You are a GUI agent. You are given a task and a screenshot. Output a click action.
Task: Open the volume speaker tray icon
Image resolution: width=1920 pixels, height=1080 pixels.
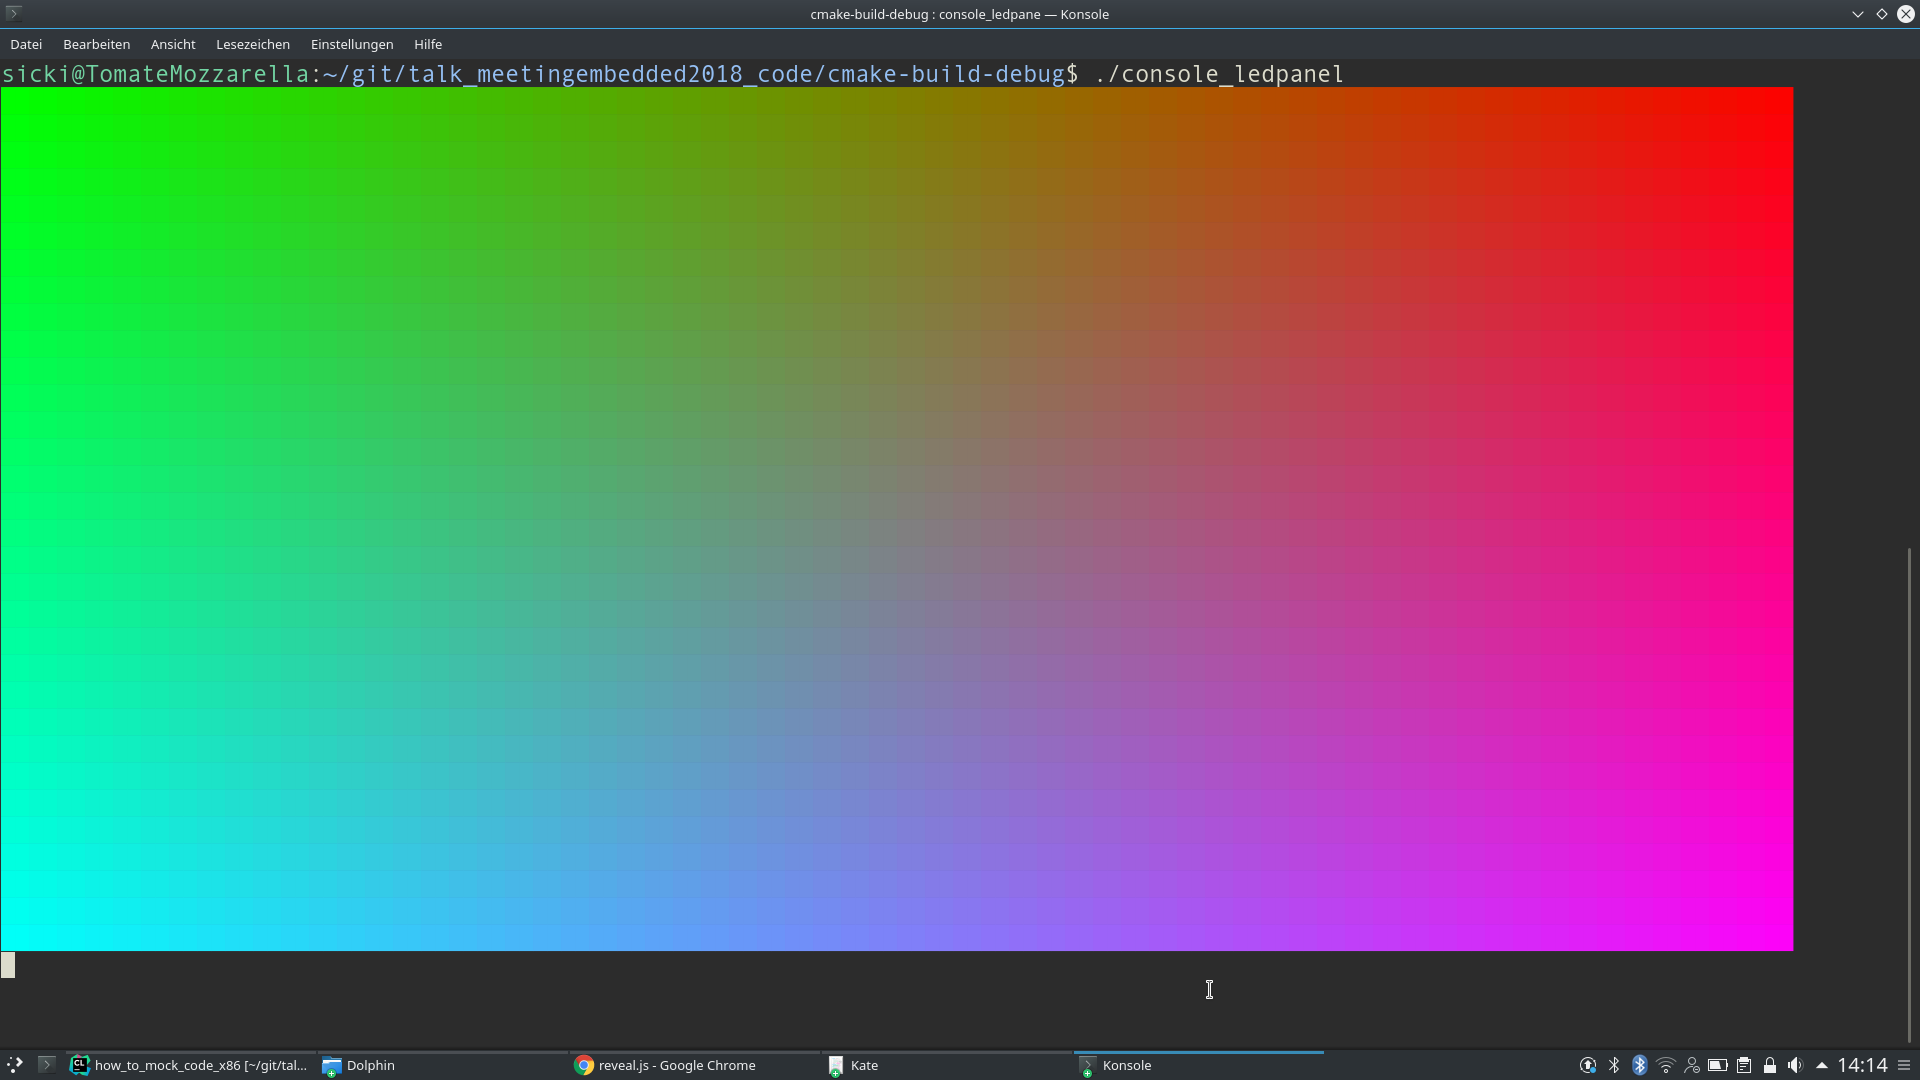[x=1795, y=1065]
